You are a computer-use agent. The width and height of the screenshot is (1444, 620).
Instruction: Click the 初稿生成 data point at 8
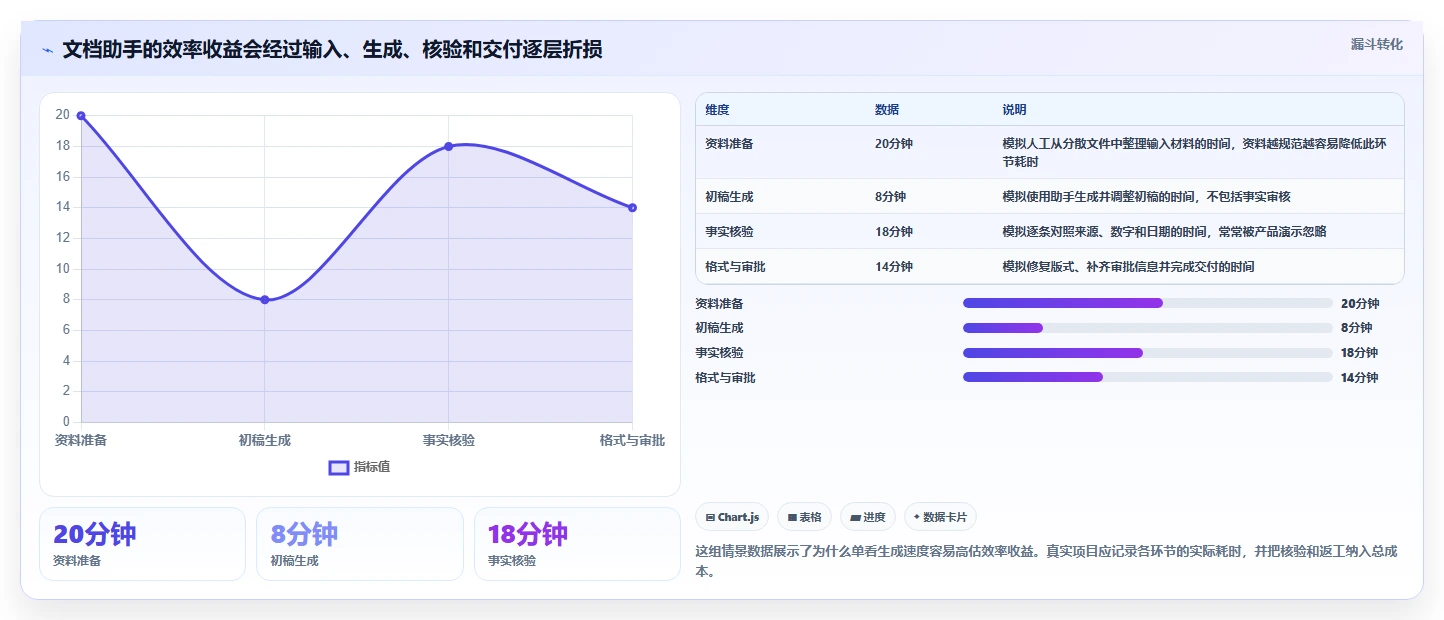(265, 300)
